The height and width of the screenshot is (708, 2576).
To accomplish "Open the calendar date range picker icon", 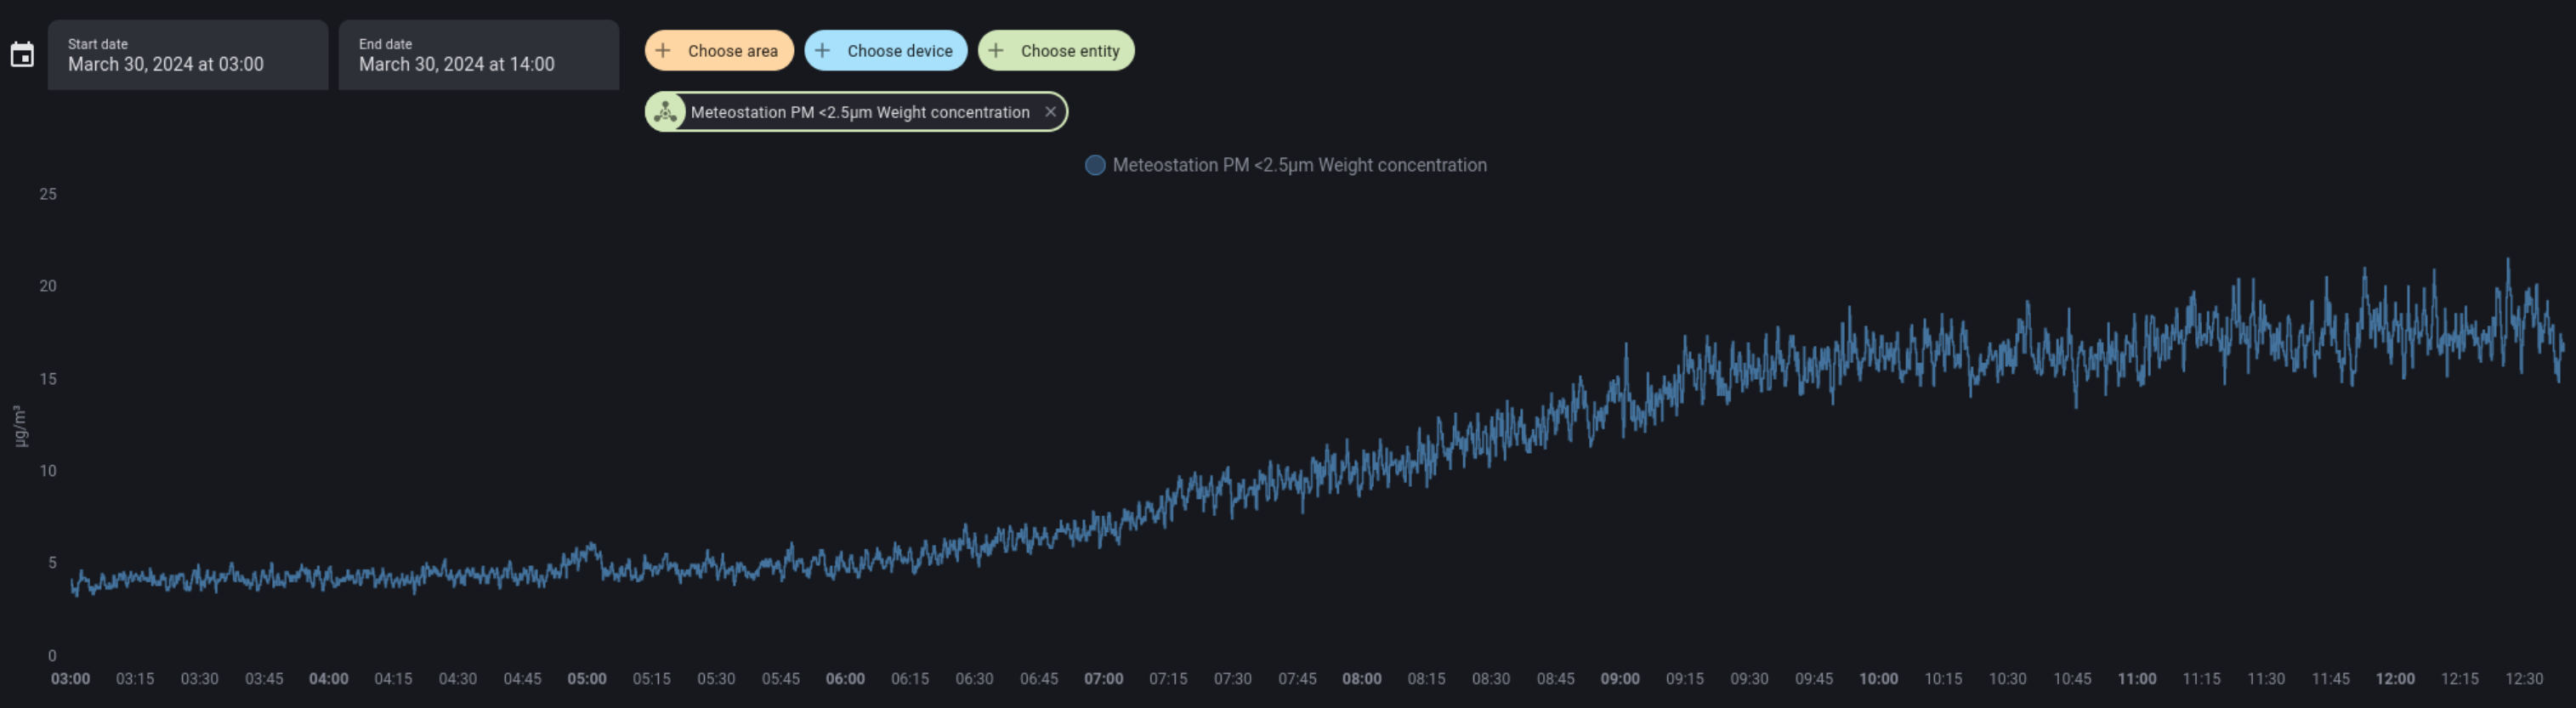I will pos(22,54).
